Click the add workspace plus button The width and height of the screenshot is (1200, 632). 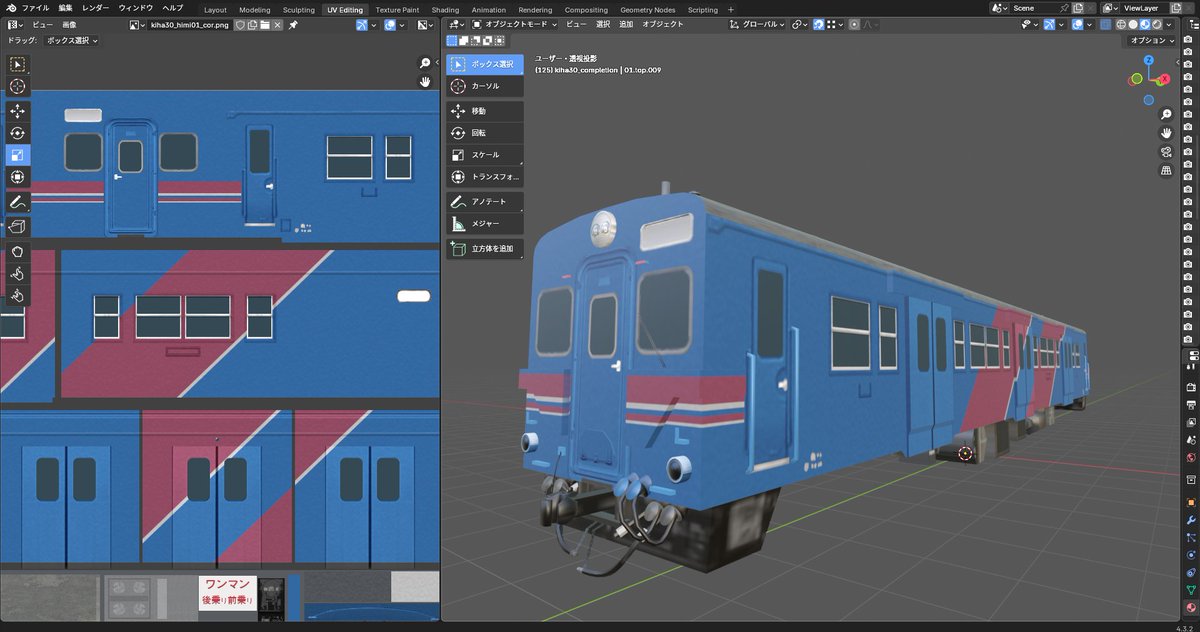click(x=730, y=9)
